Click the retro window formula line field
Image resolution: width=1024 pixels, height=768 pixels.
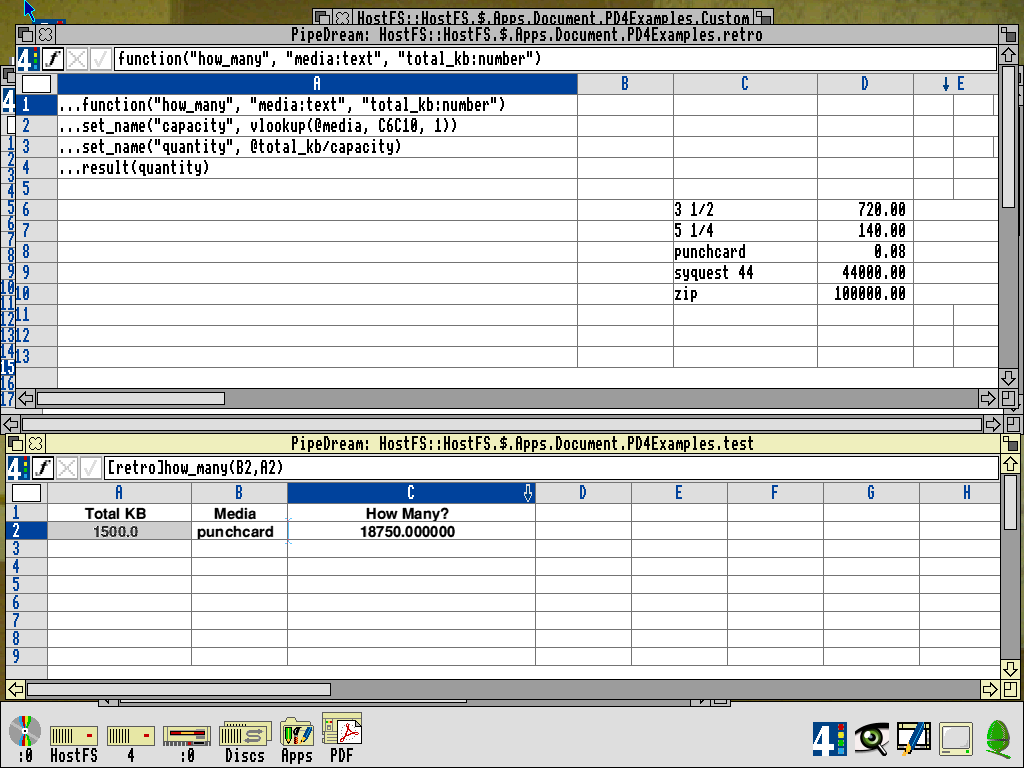(555, 59)
